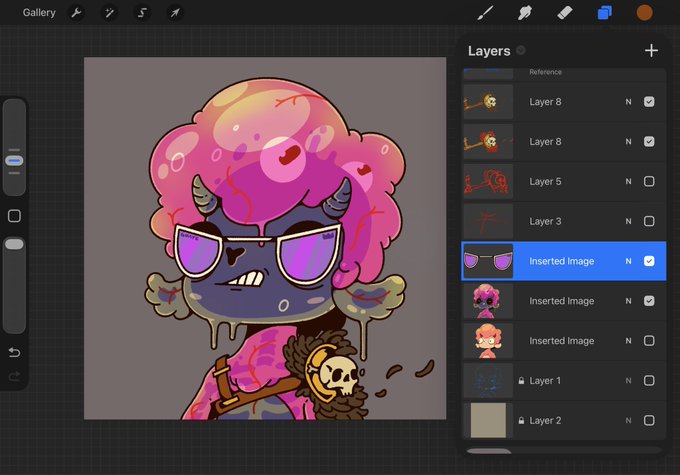The image size is (680, 475).
Task: Open the Actions wrench menu
Action: coord(76,13)
